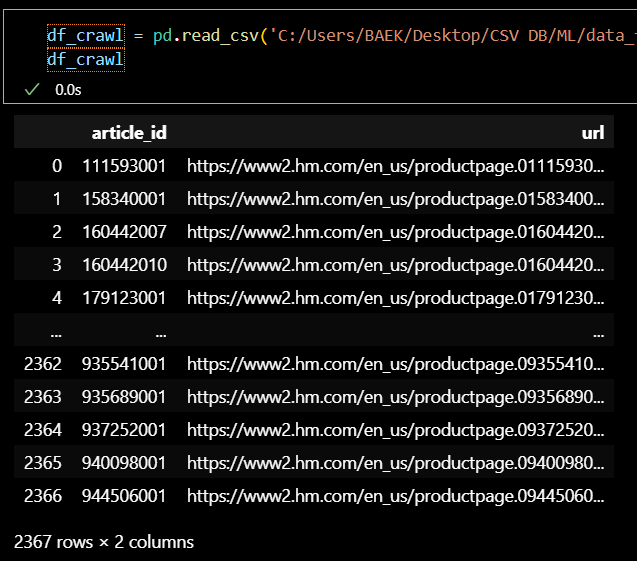Click the URL in row index 2
The width and height of the screenshot is (637, 561).
point(396,232)
